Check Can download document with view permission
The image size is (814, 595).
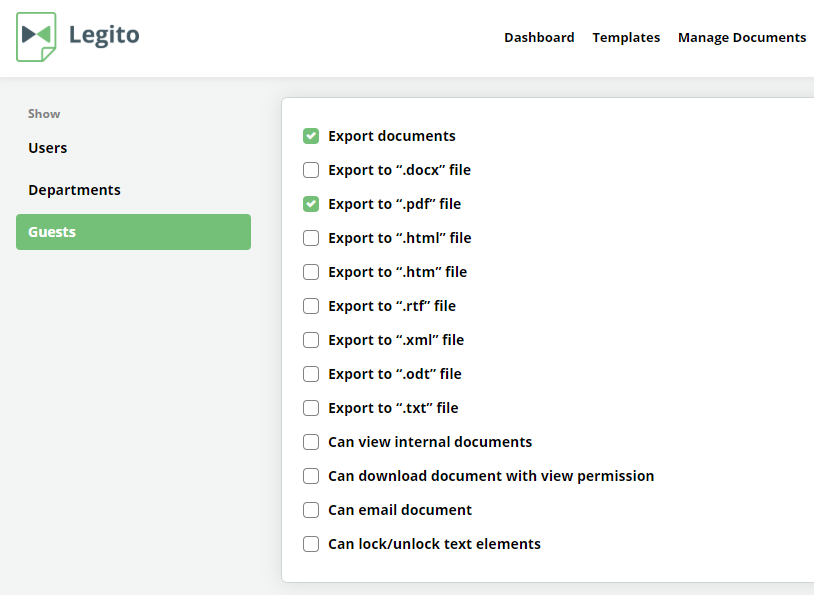point(311,476)
